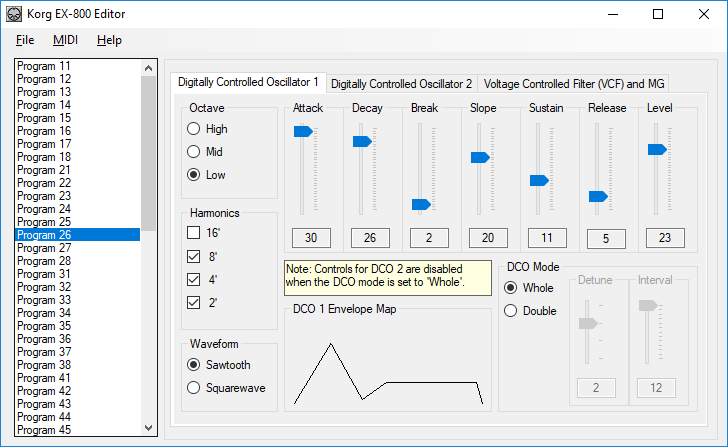Switch to Digitally Controlled Oscillator 2 tab
This screenshot has height=447, width=728.
[401, 84]
